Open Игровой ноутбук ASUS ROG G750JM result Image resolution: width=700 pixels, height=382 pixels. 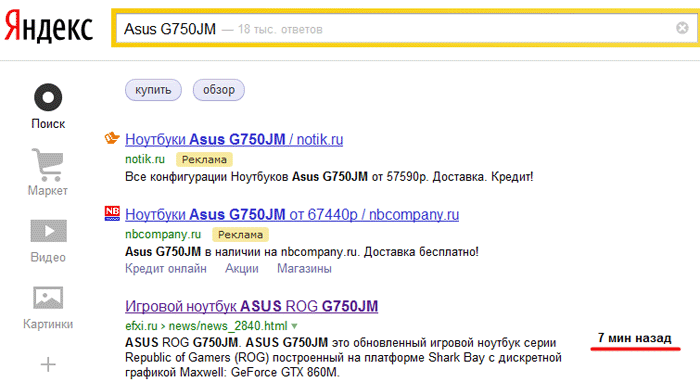(x=251, y=306)
